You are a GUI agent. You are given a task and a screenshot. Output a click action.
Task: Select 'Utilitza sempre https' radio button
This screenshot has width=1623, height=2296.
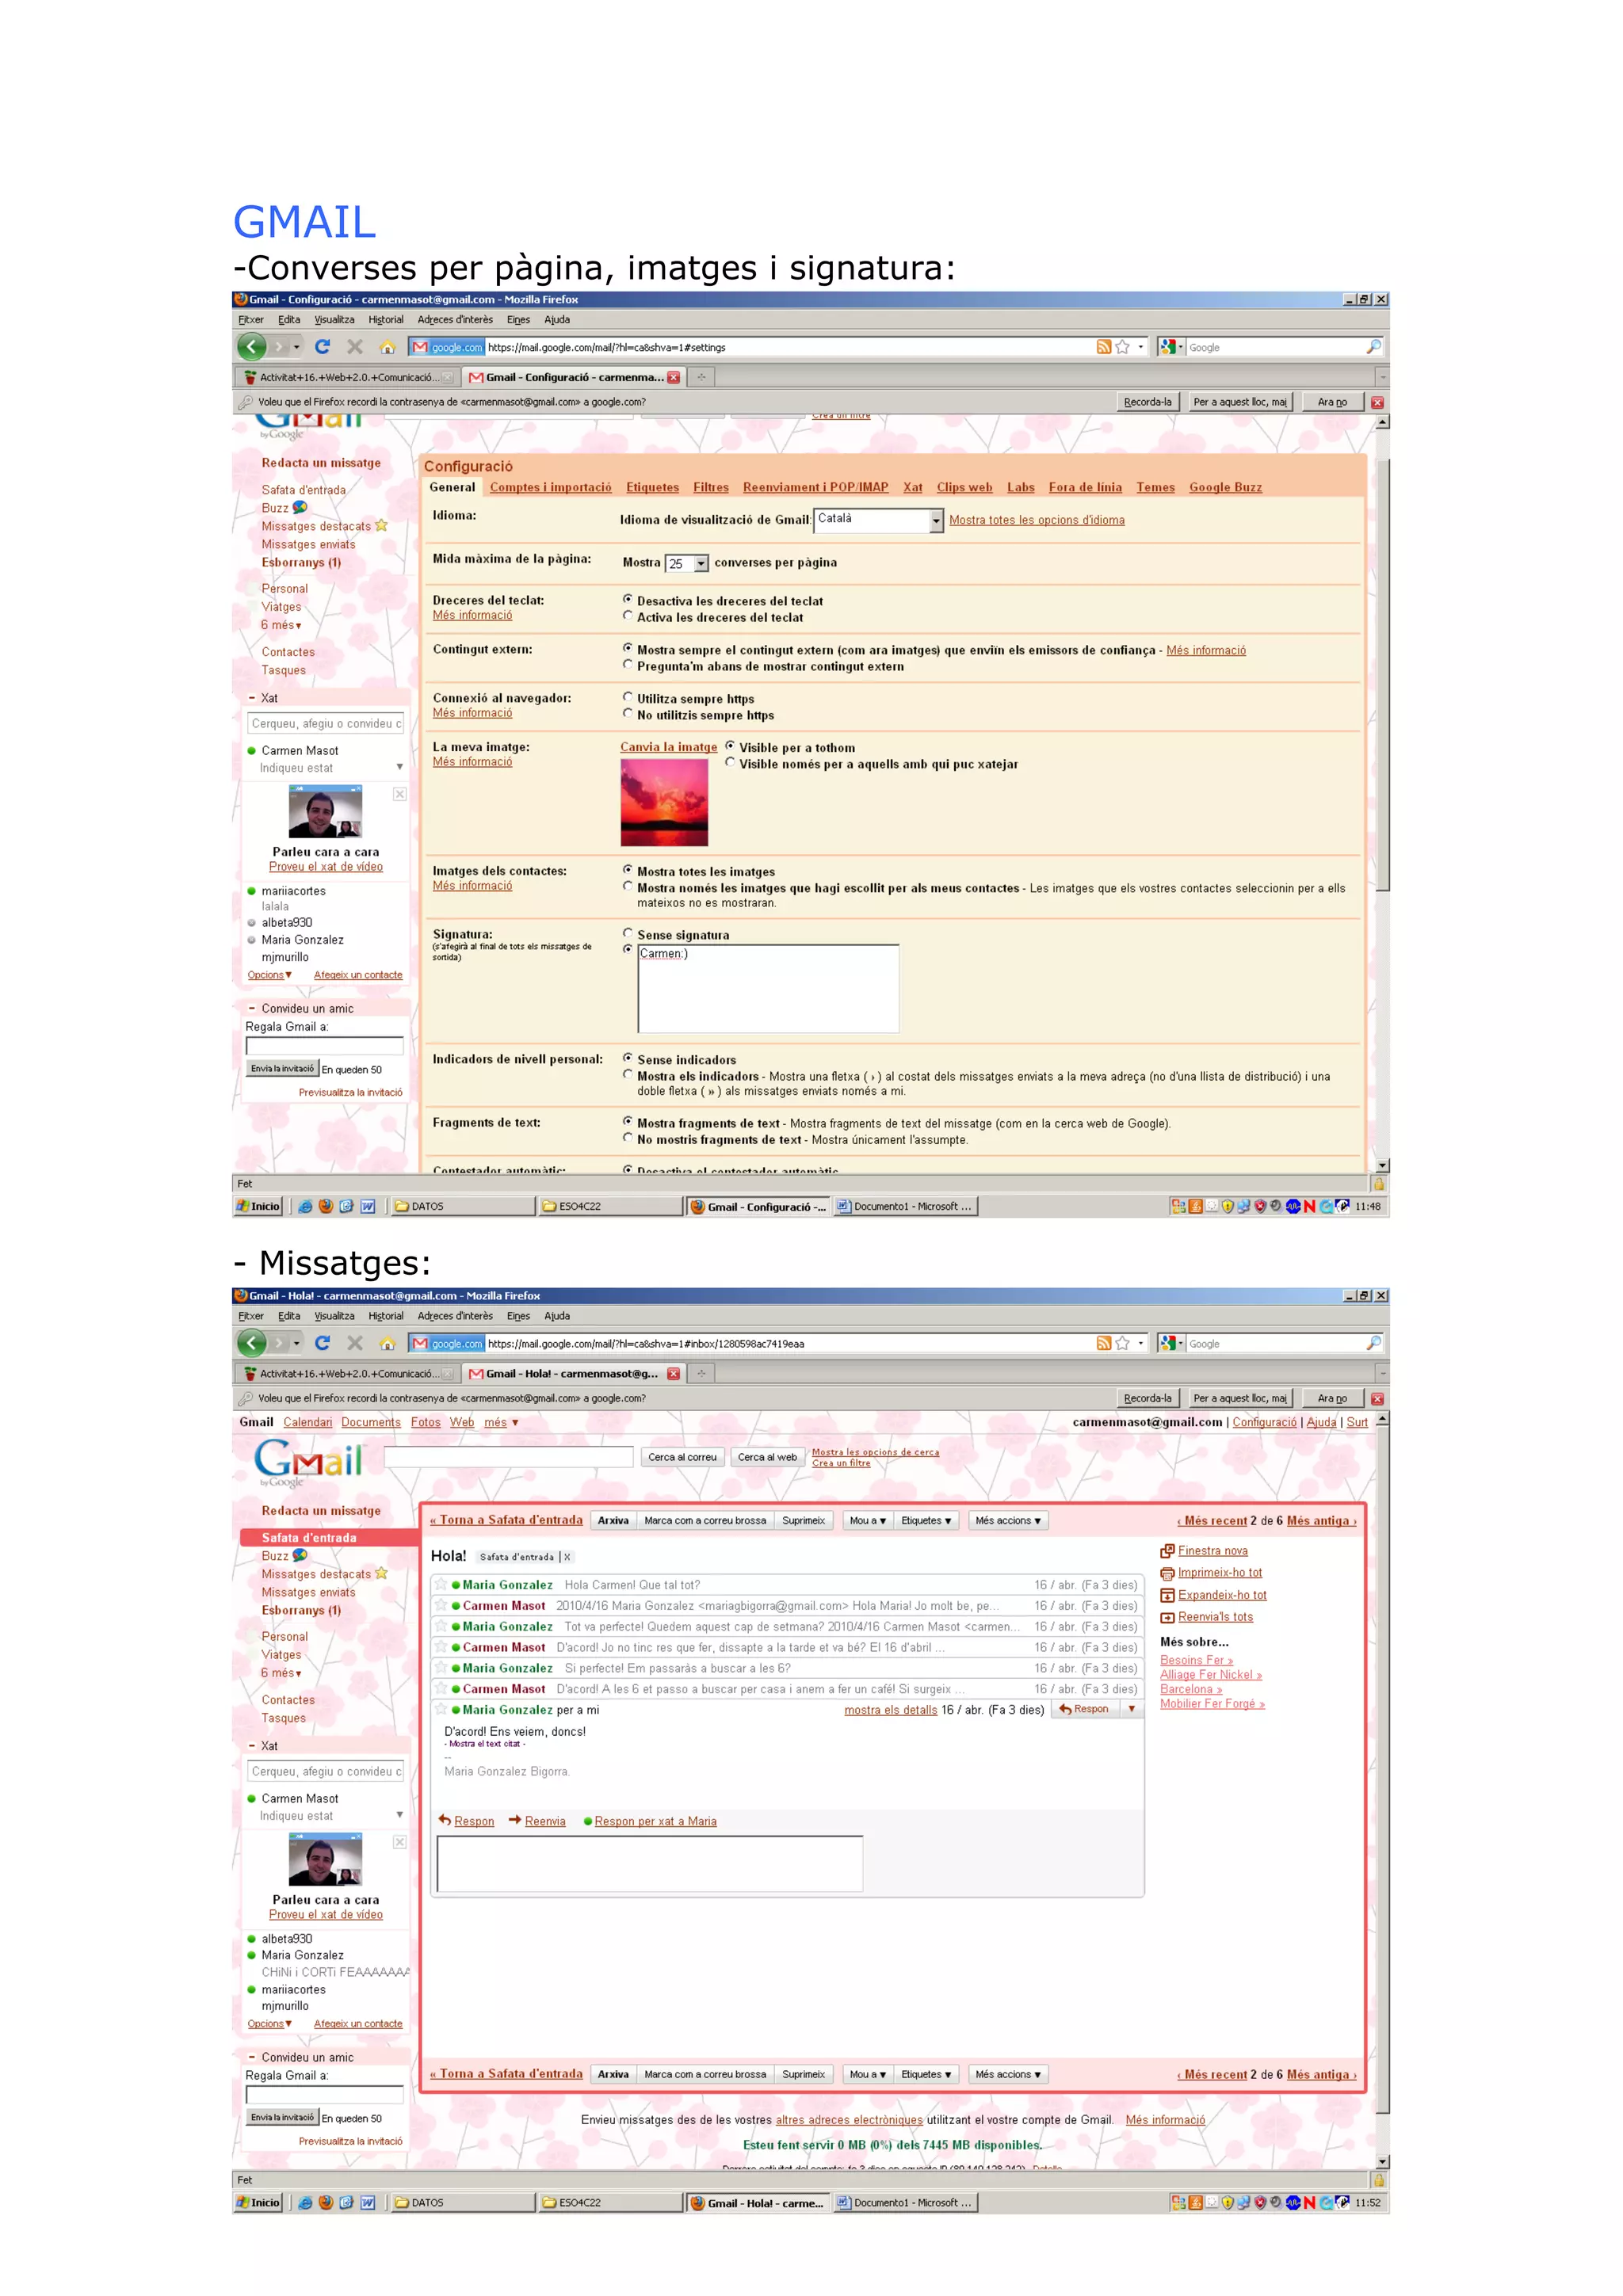click(x=628, y=697)
